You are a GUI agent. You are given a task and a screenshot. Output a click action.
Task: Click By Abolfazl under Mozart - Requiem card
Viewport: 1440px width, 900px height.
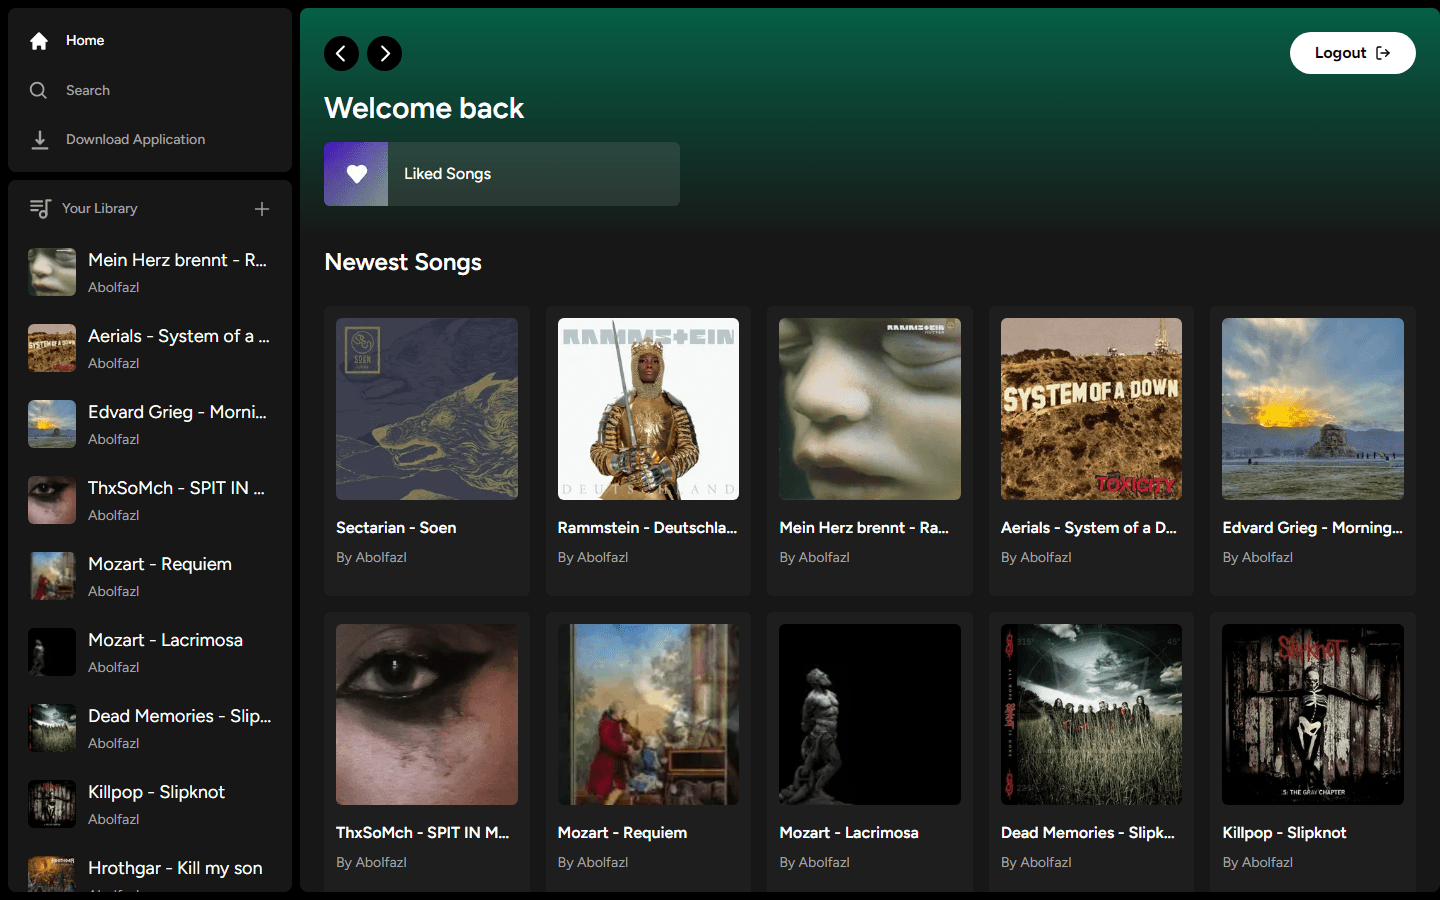tap(593, 863)
